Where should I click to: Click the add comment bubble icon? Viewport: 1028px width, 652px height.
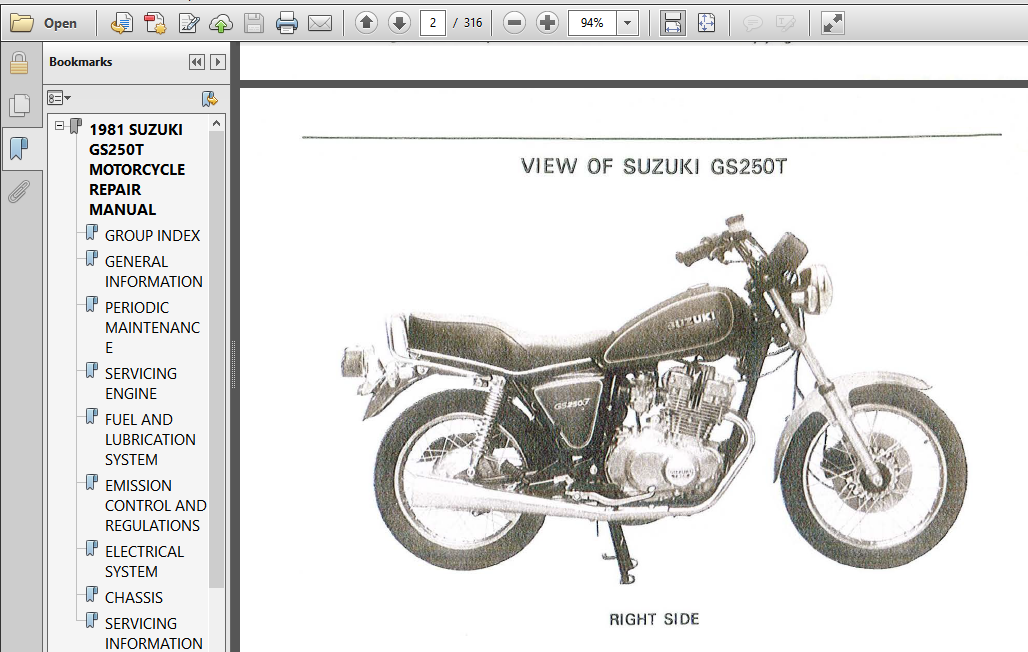coord(753,24)
